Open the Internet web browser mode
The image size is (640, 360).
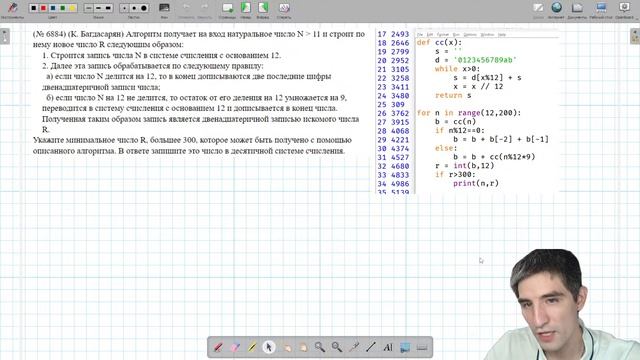point(556,9)
